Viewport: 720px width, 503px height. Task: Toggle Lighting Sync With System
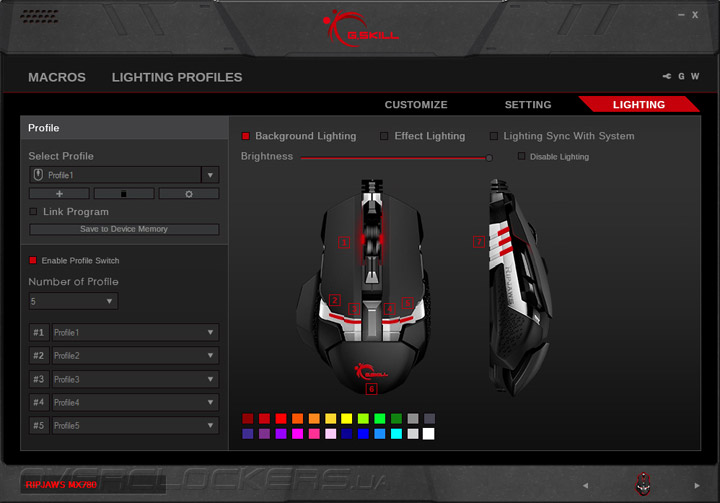coord(494,136)
